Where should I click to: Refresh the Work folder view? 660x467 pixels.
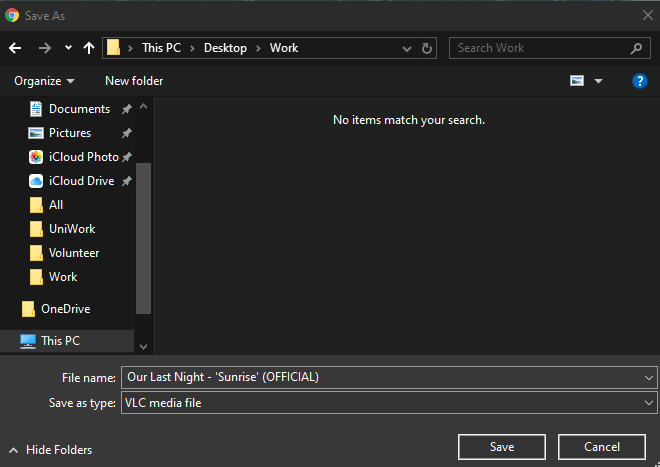427,48
